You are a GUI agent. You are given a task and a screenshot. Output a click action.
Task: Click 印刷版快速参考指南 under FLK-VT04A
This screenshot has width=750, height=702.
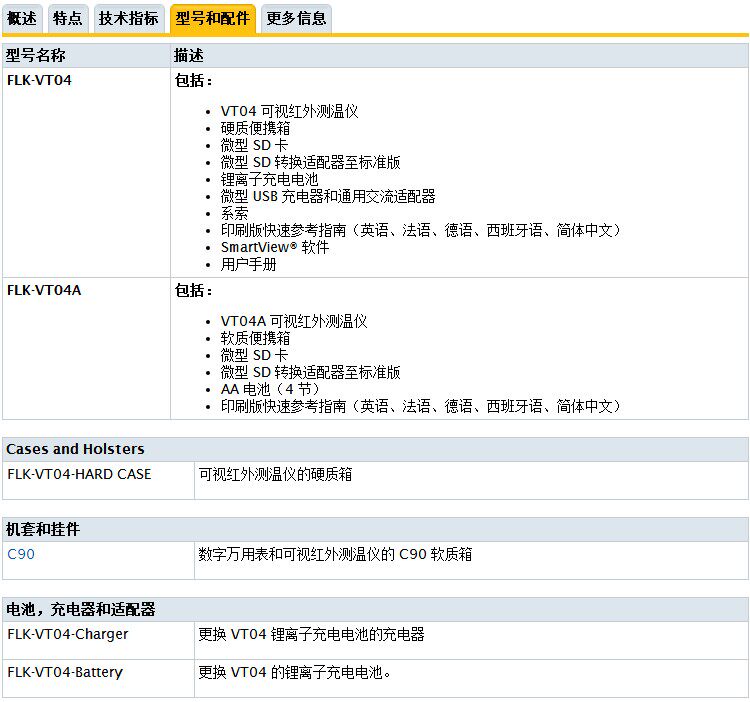[420, 406]
